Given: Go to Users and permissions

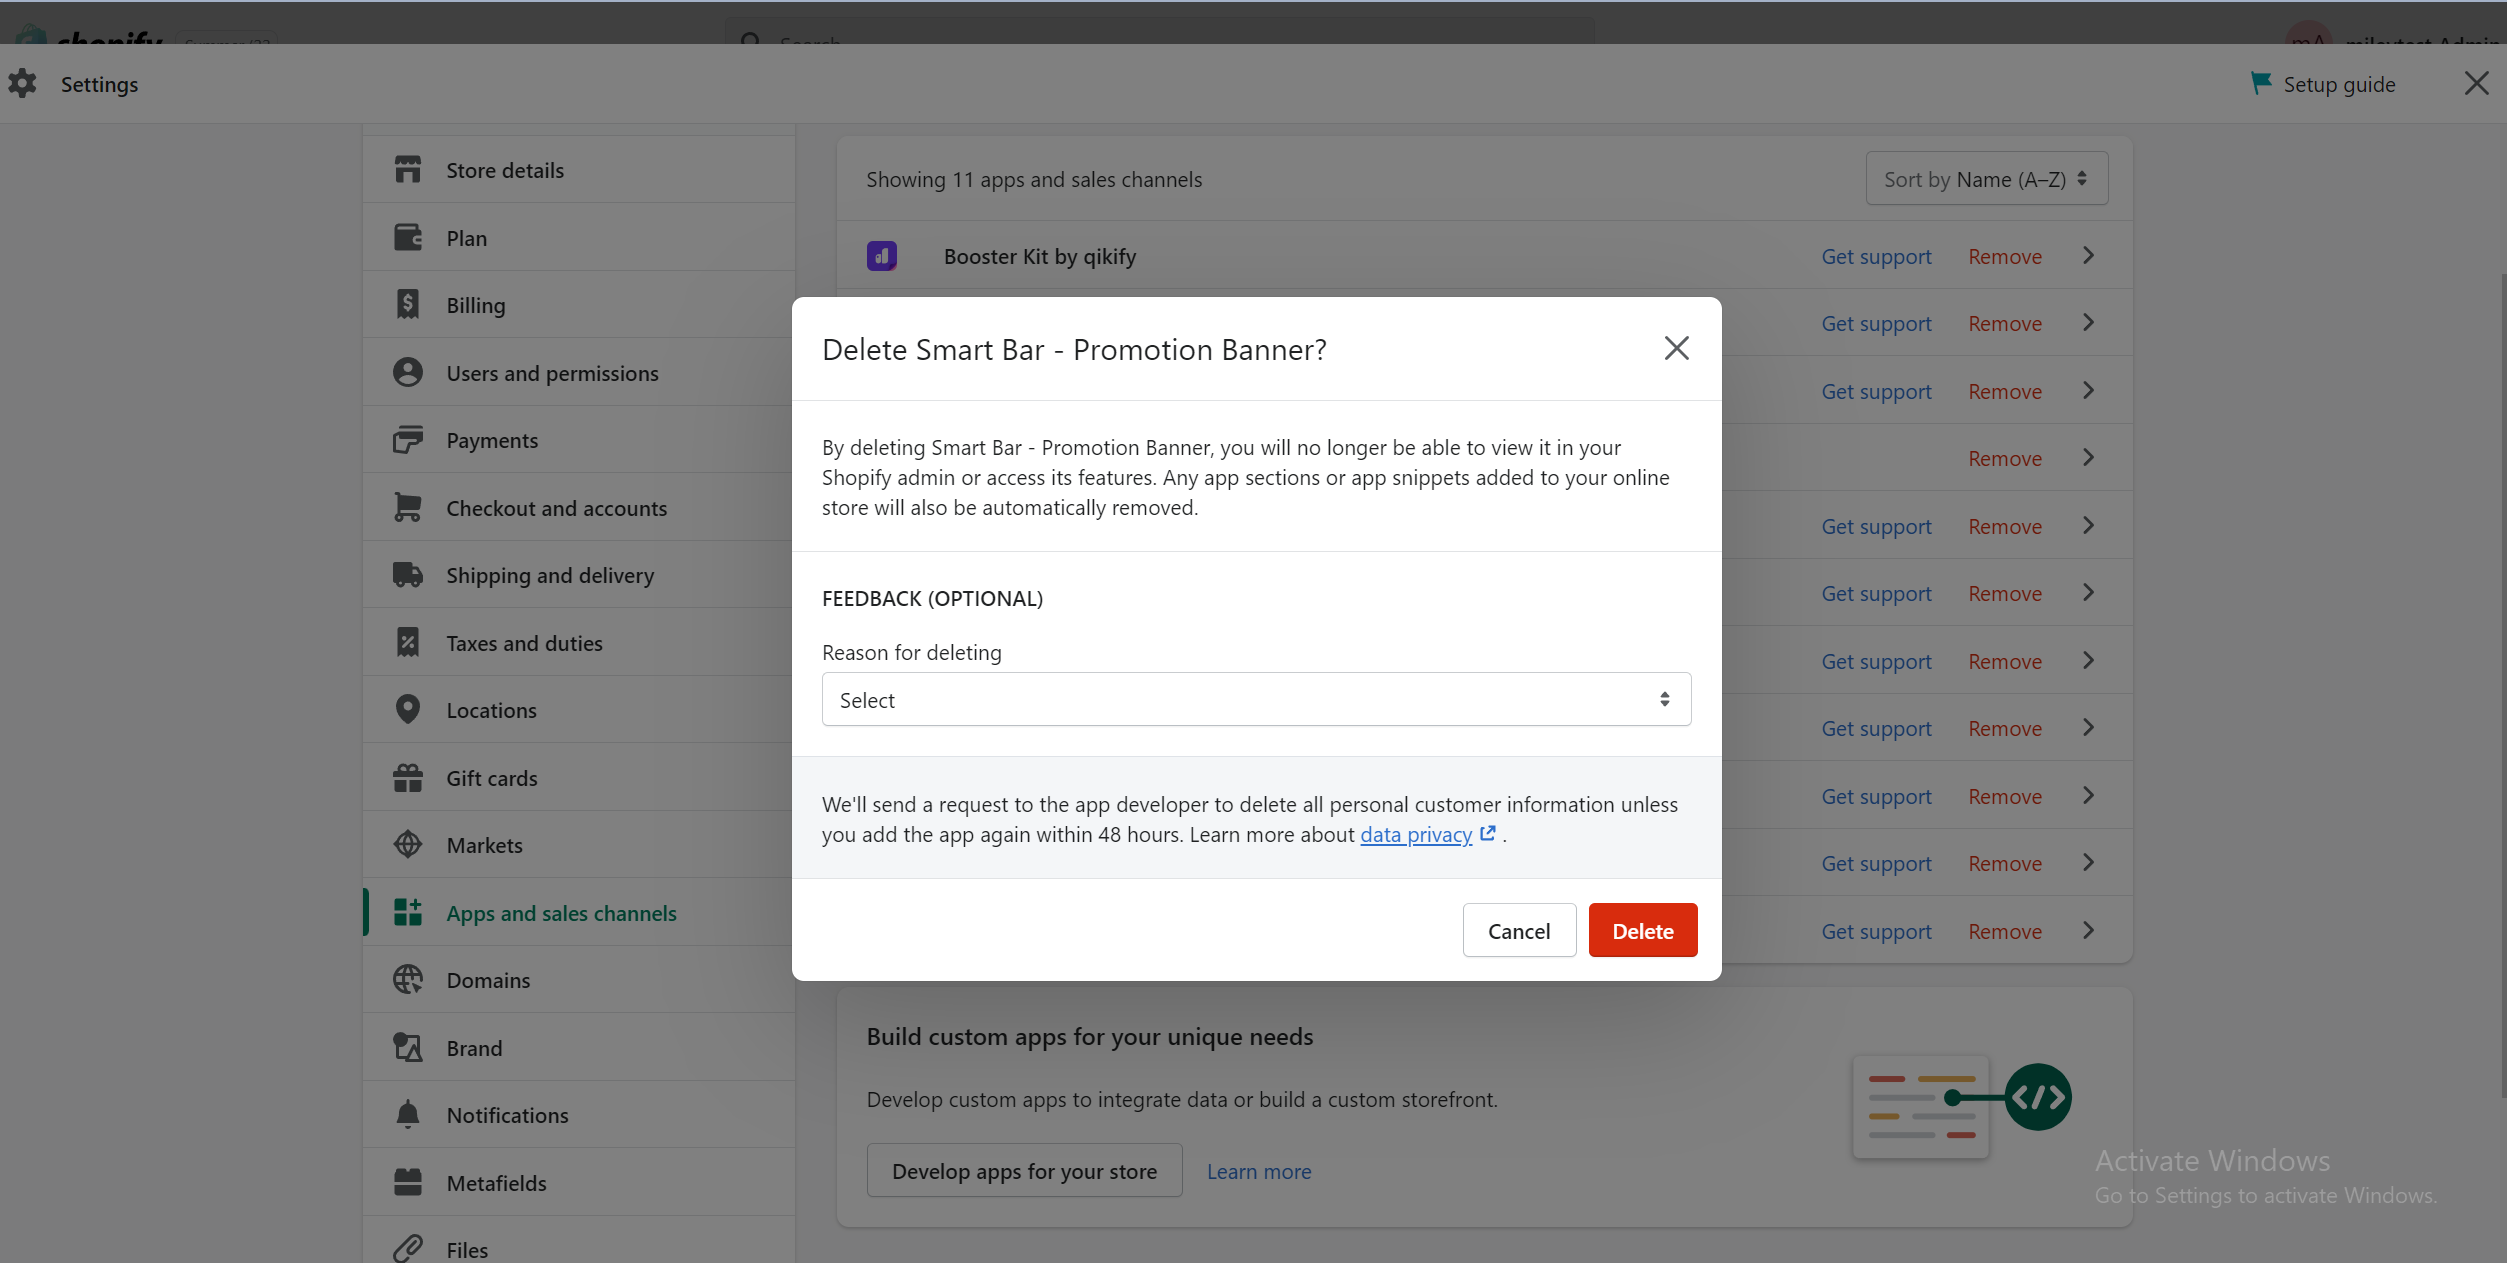Looking at the screenshot, I should [x=579, y=373].
